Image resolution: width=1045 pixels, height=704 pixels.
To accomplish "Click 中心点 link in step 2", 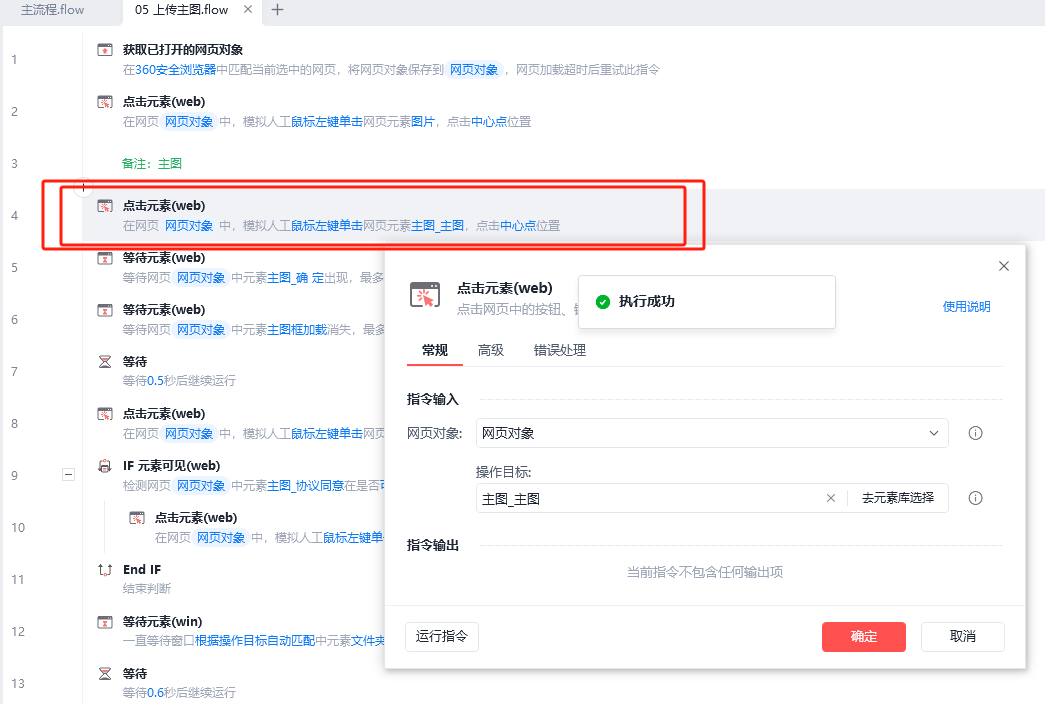I will pyautogui.click(x=489, y=121).
